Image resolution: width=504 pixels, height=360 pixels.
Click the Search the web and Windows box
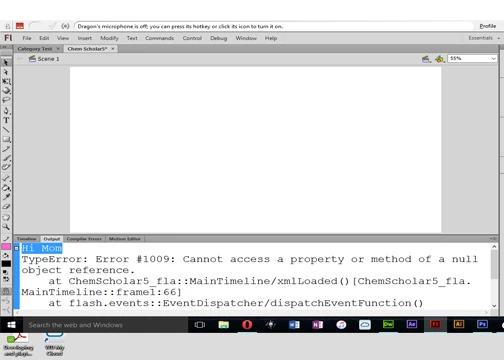point(105,325)
